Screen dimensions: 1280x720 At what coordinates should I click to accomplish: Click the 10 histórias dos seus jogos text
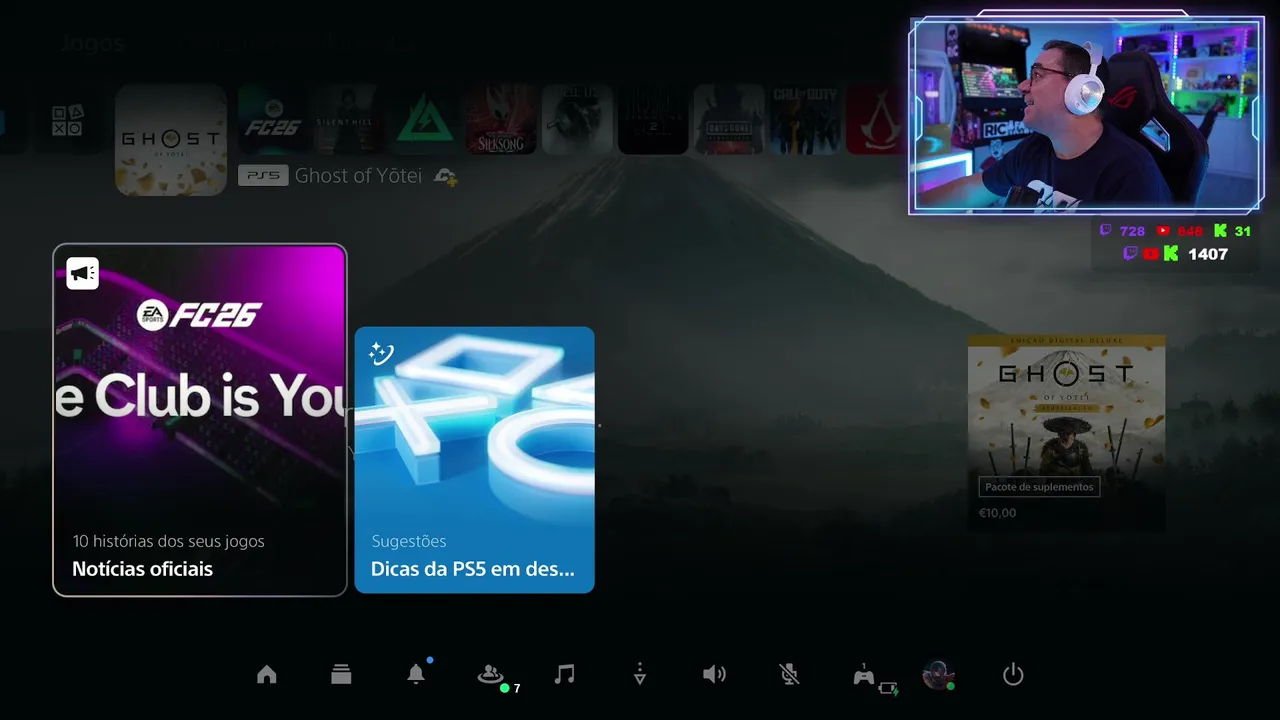(x=168, y=541)
